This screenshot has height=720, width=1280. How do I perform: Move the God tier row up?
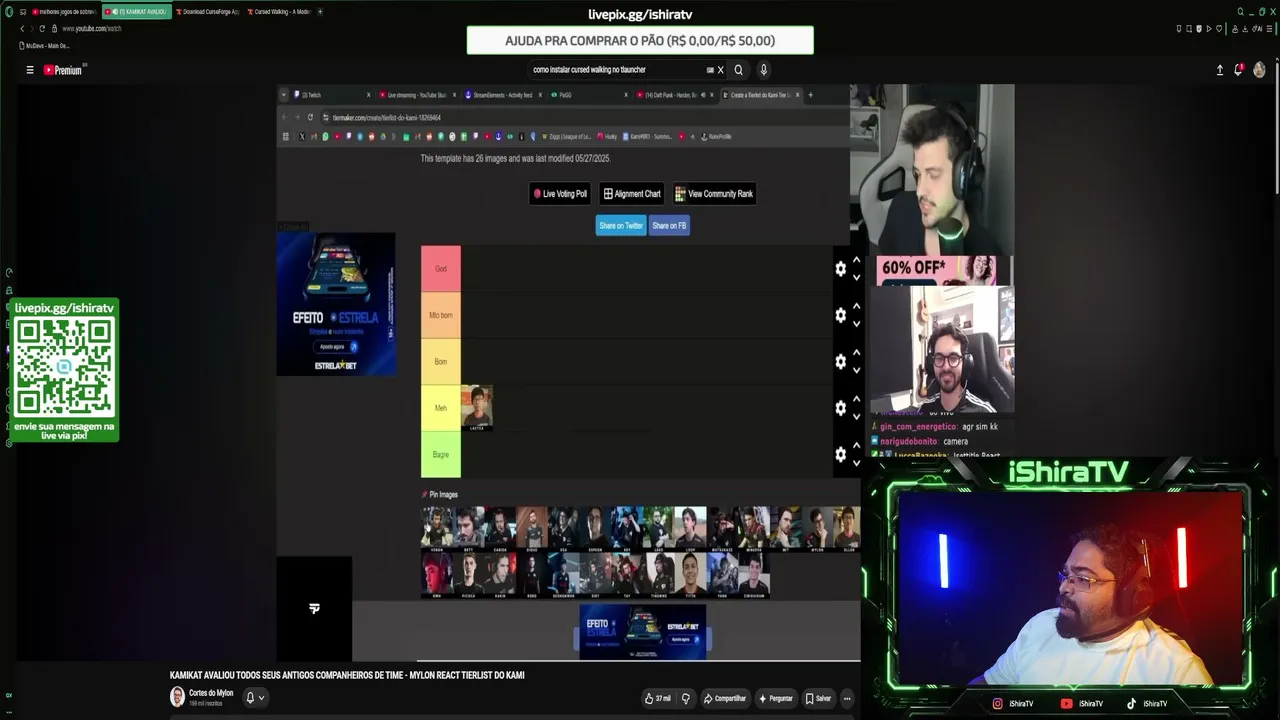856,260
